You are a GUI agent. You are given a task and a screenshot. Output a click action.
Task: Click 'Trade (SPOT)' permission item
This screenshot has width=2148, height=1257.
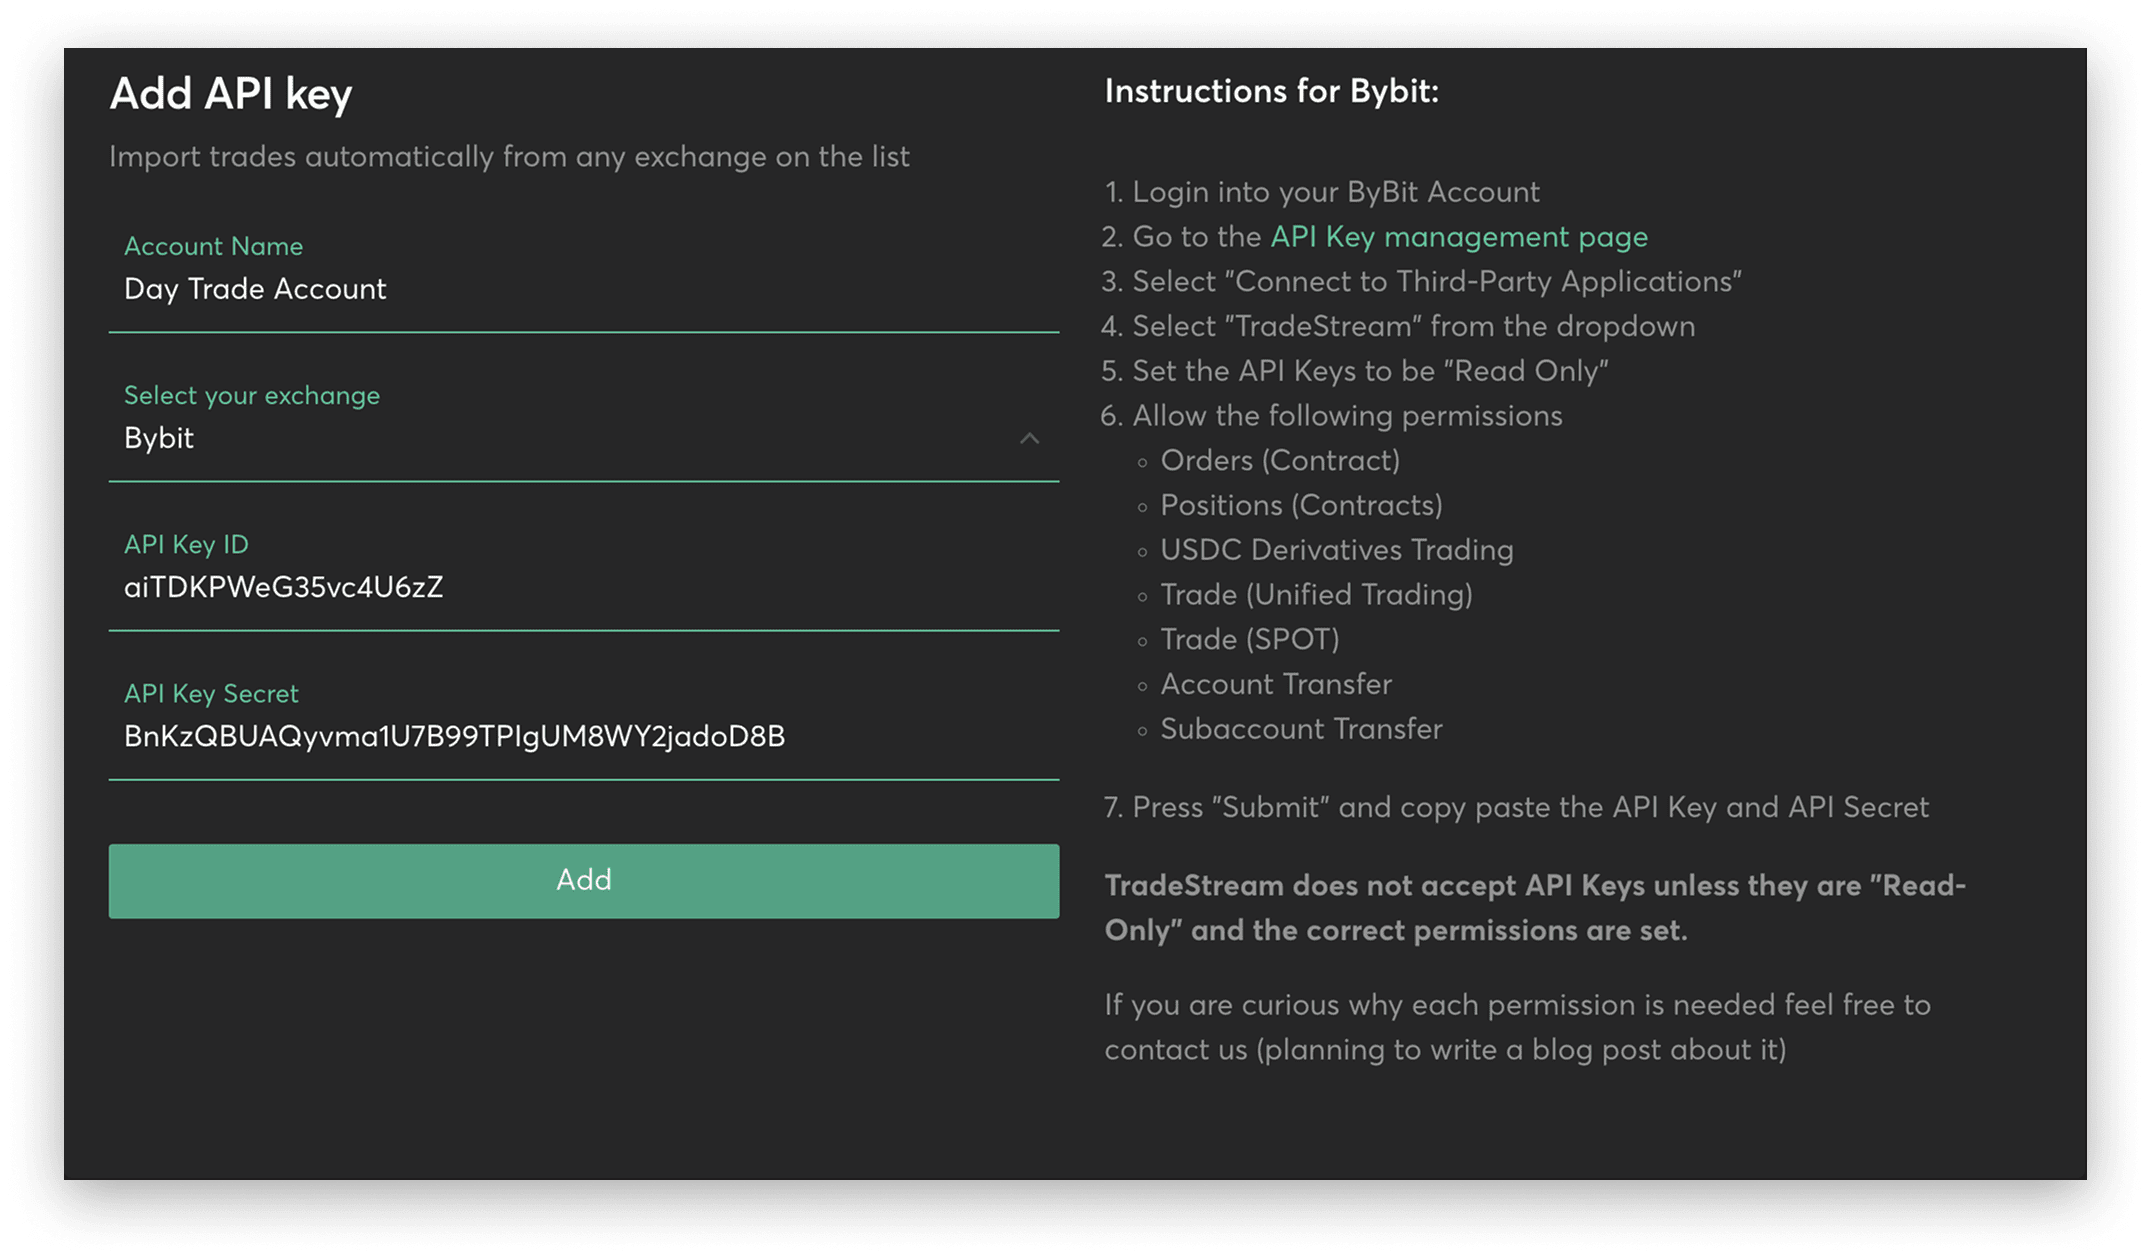1250,640
